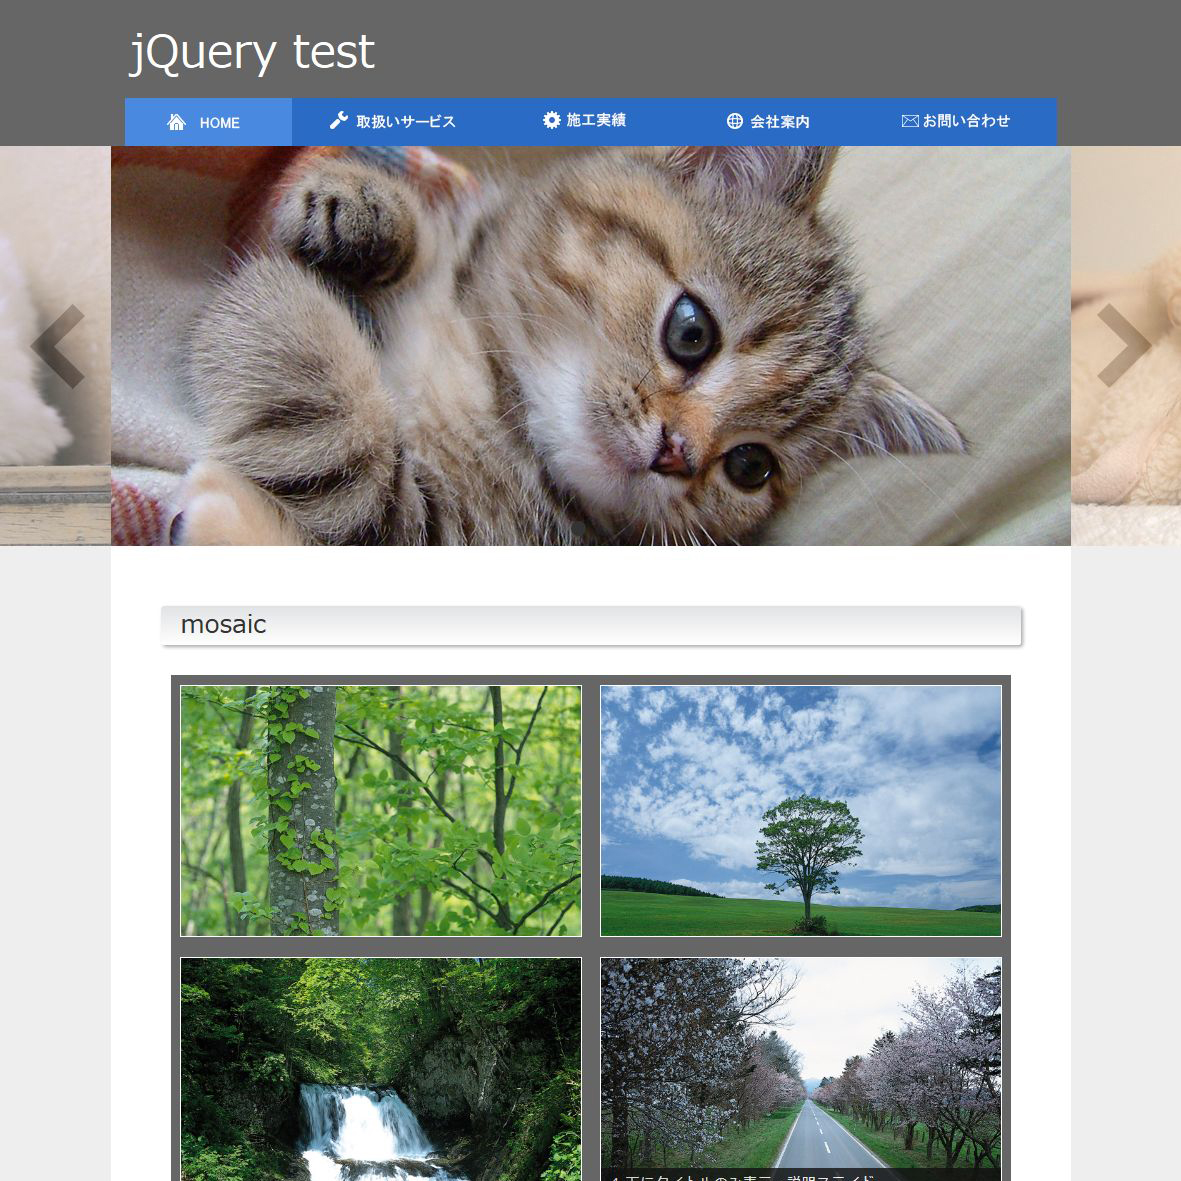The height and width of the screenshot is (1181, 1181).
Task: Click the globe icon beside 会社案内
Action: [735, 121]
